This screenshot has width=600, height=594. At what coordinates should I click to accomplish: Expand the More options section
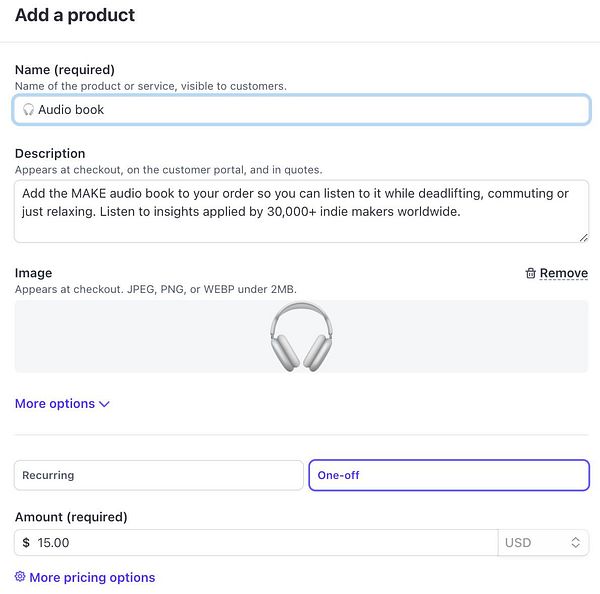pos(55,404)
